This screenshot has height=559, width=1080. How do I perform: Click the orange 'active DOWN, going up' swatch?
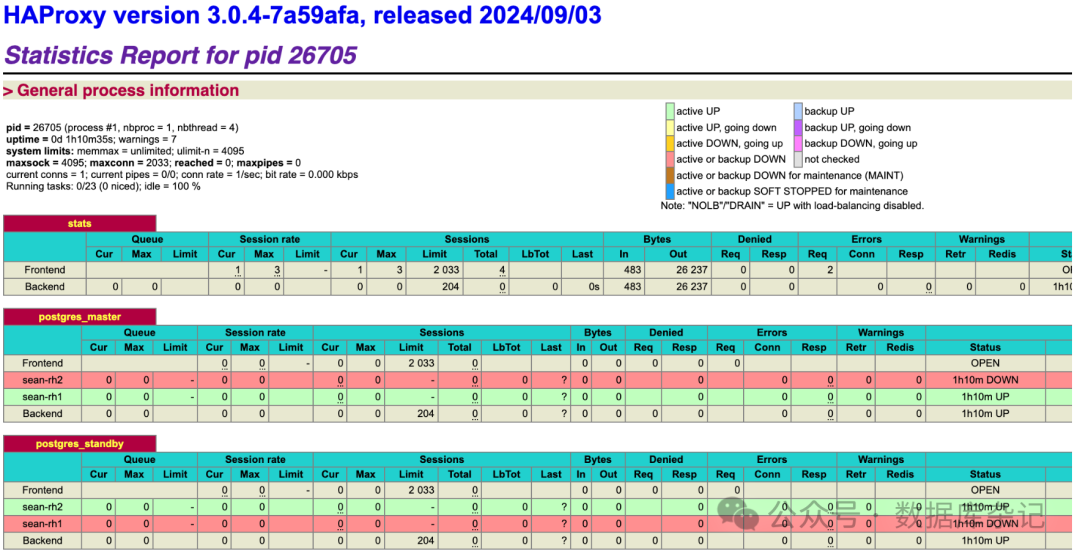[670, 143]
